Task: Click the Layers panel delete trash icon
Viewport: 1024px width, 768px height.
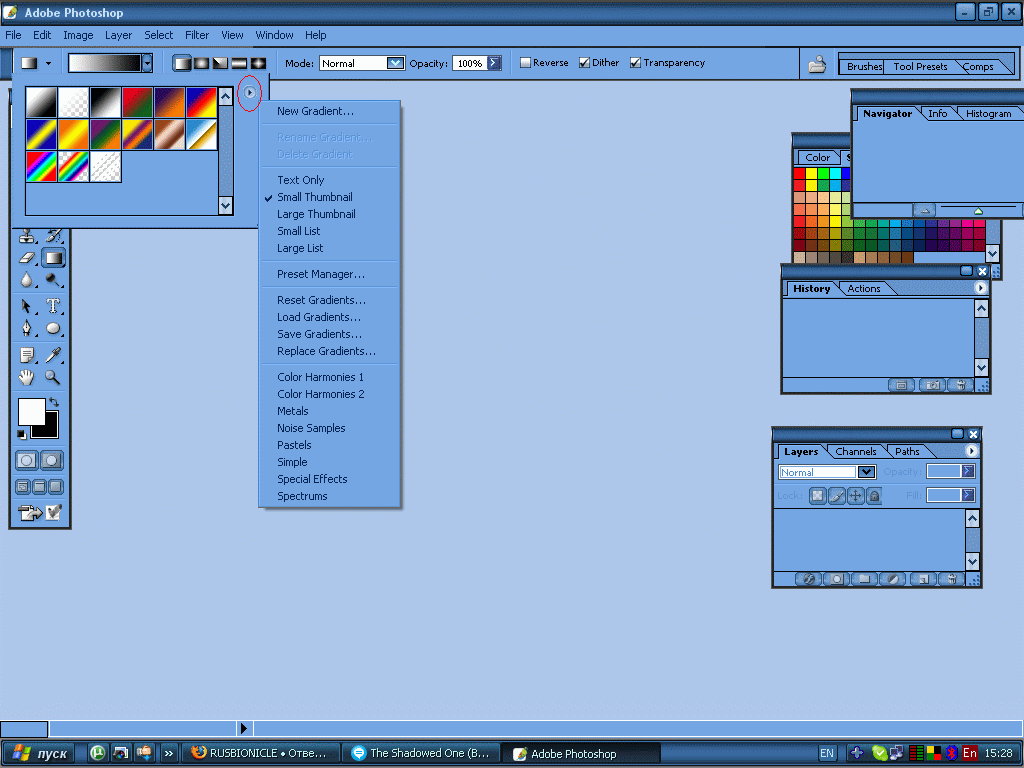Action: coord(952,579)
